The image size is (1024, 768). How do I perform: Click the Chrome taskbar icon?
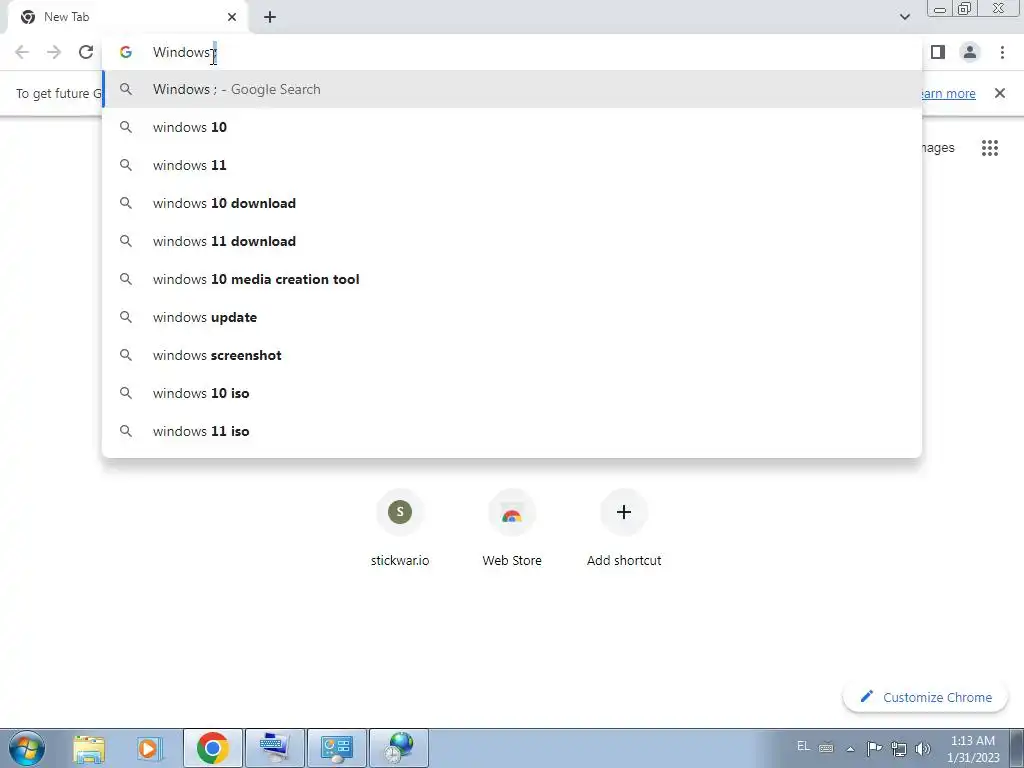(x=213, y=748)
